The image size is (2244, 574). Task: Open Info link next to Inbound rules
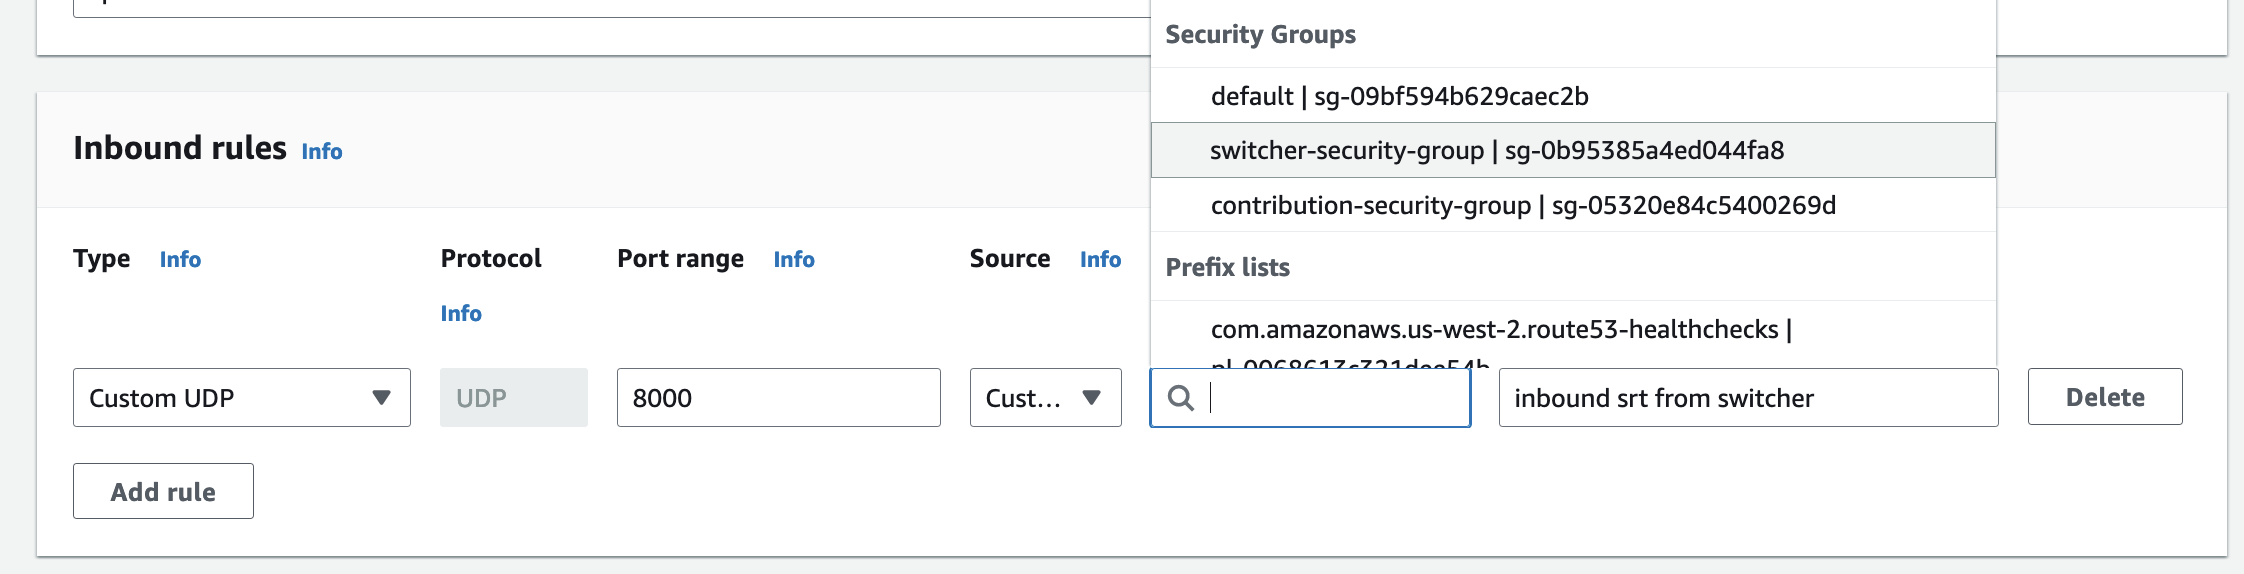point(322,151)
